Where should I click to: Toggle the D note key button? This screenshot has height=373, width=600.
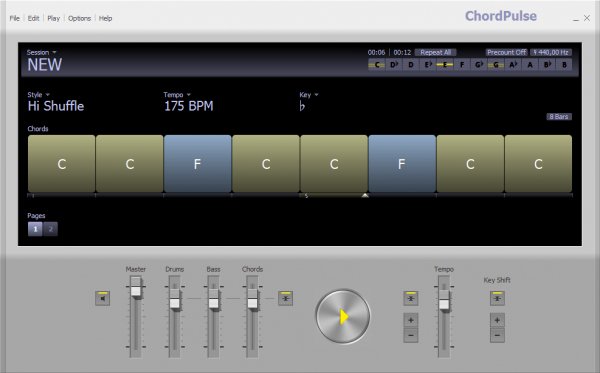tap(411, 65)
